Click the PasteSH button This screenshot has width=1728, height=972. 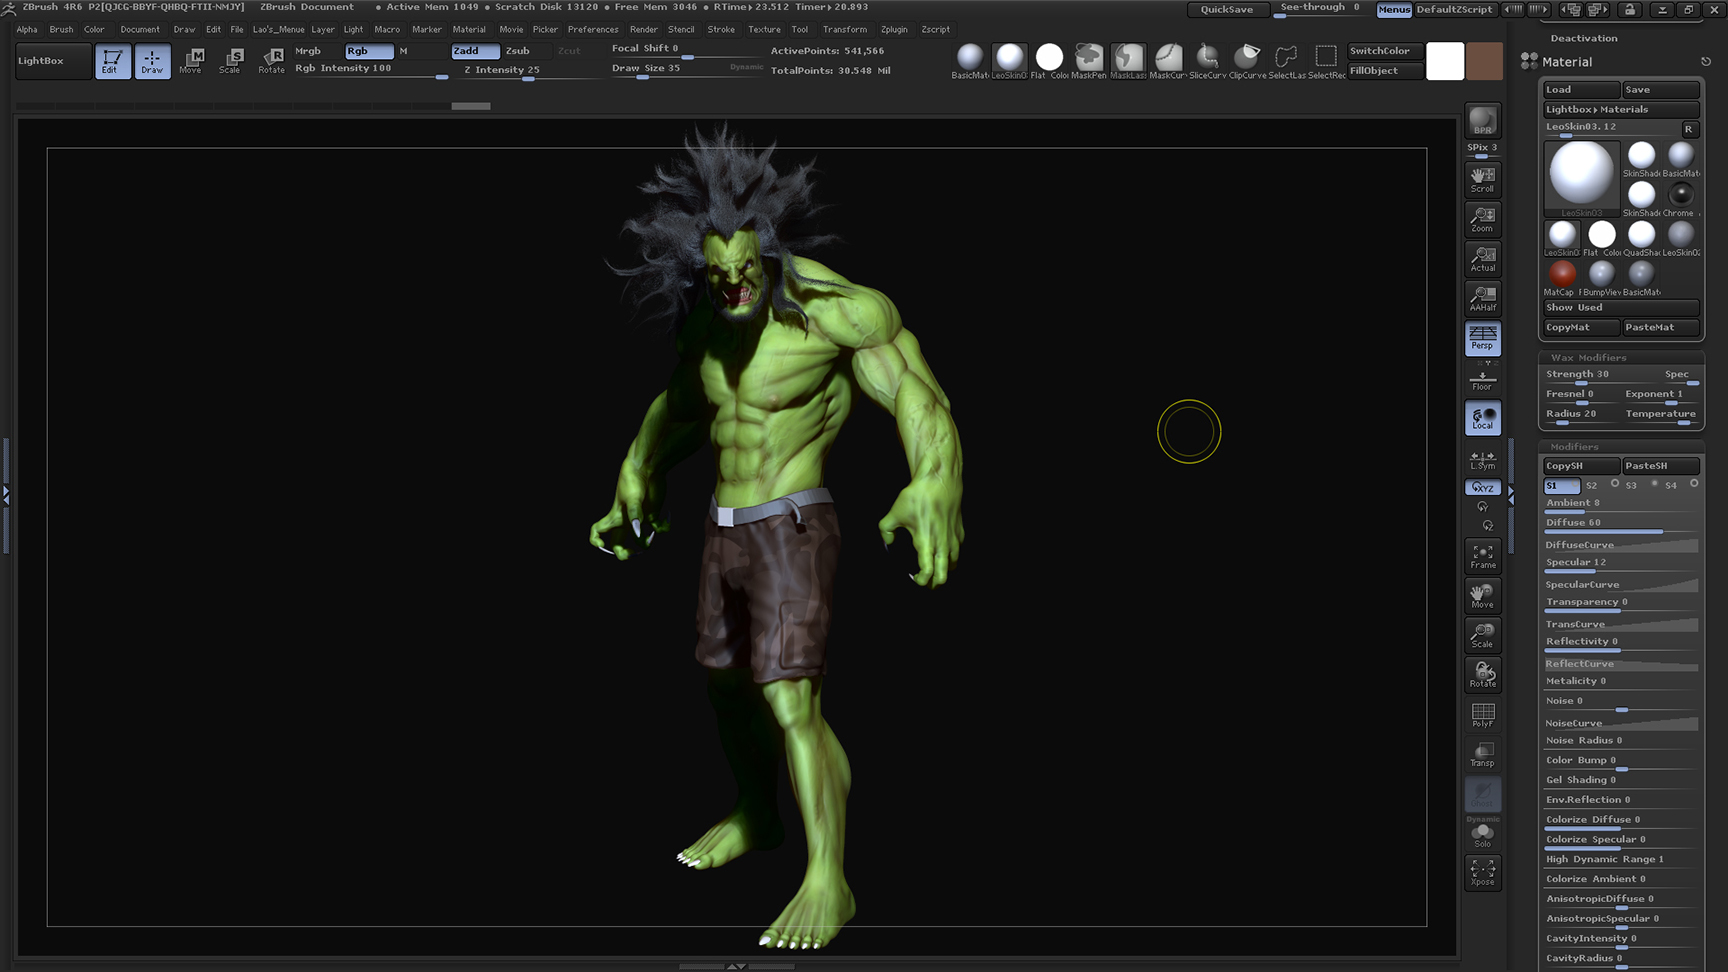tap(1660, 466)
